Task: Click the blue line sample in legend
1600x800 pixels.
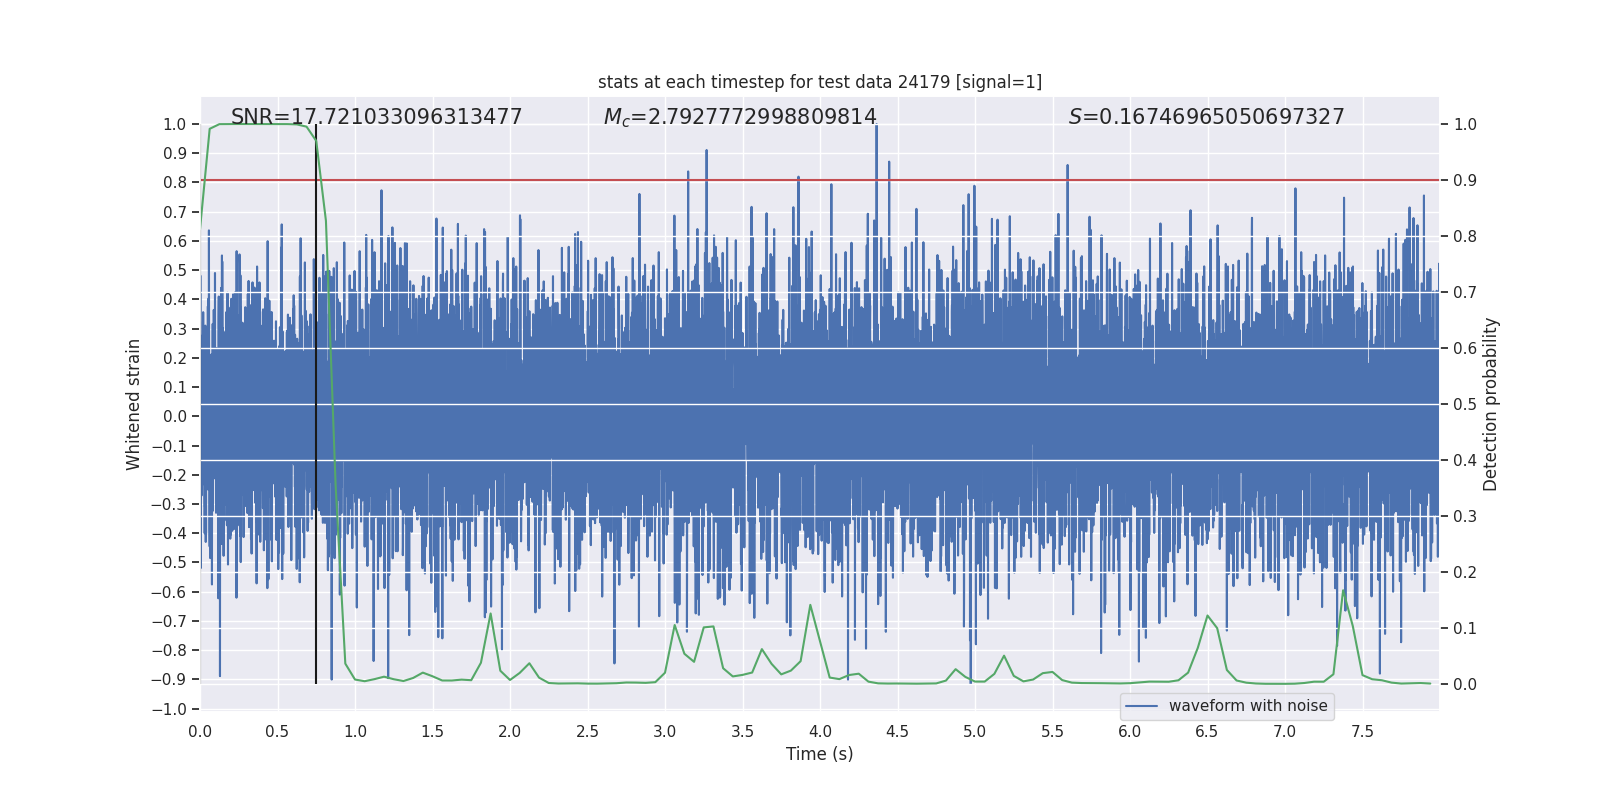Action: tap(1142, 706)
